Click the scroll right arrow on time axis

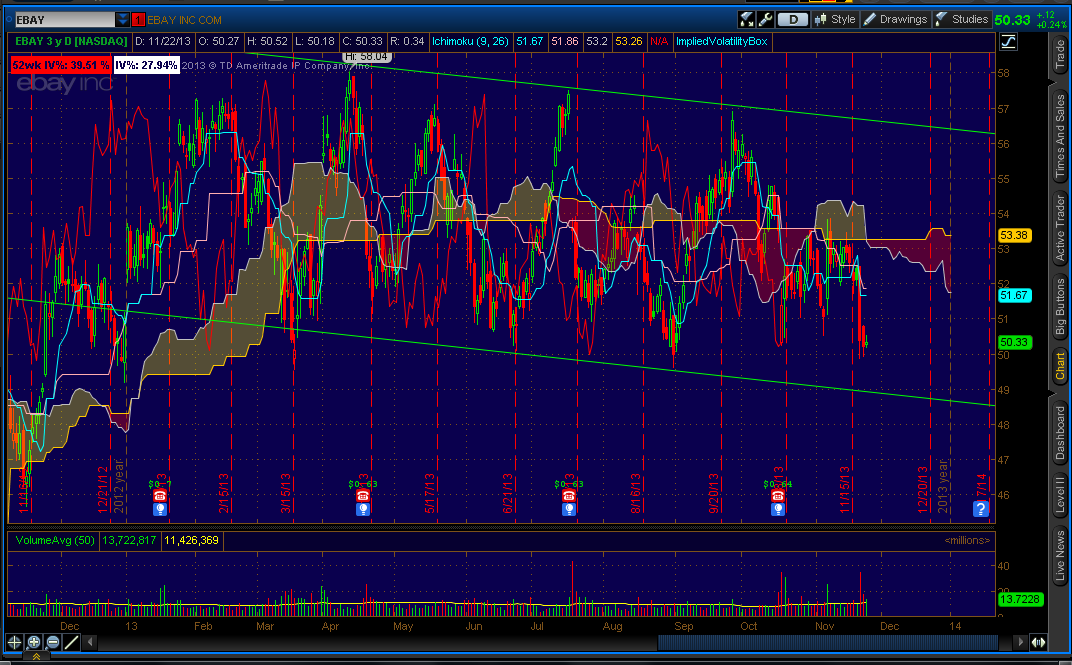coord(1021,642)
